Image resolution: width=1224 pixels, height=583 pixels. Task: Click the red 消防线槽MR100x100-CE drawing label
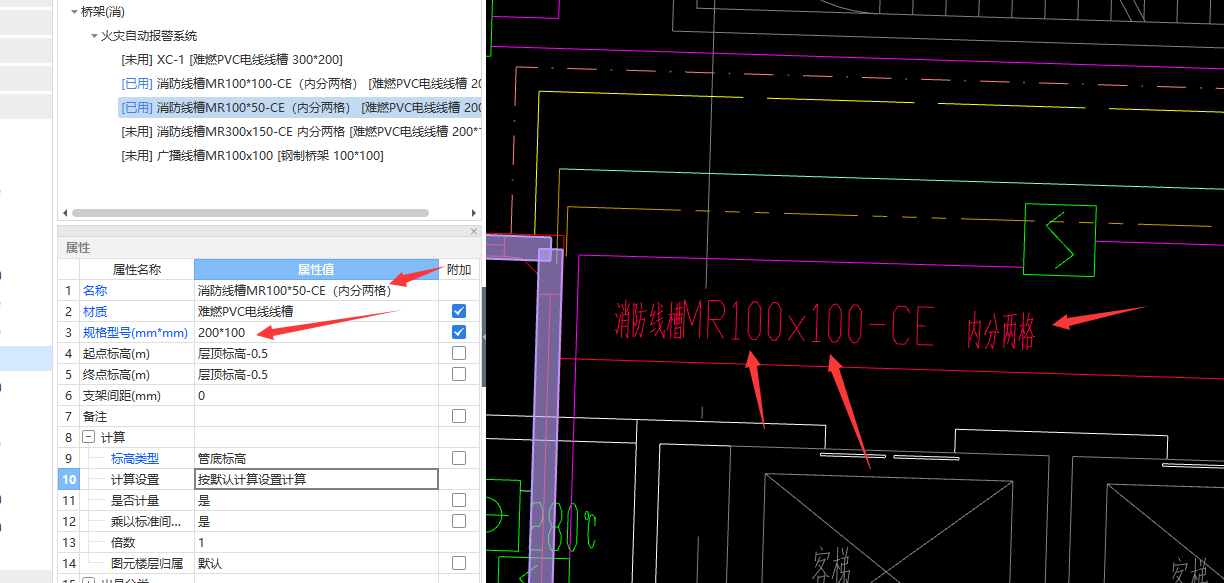pos(774,323)
